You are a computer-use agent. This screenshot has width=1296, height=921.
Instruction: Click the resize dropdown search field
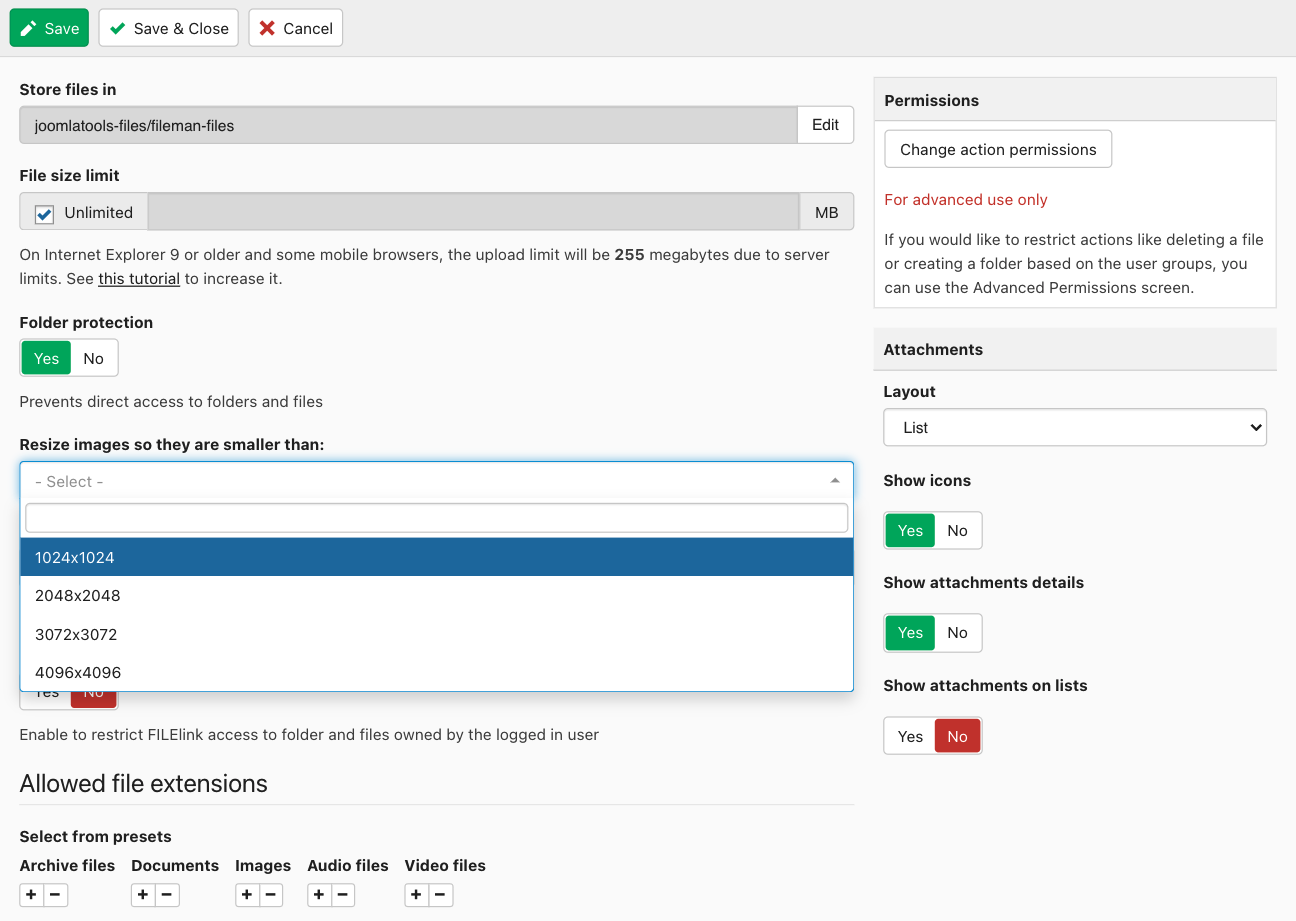pyautogui.click(x=436, y=518)
